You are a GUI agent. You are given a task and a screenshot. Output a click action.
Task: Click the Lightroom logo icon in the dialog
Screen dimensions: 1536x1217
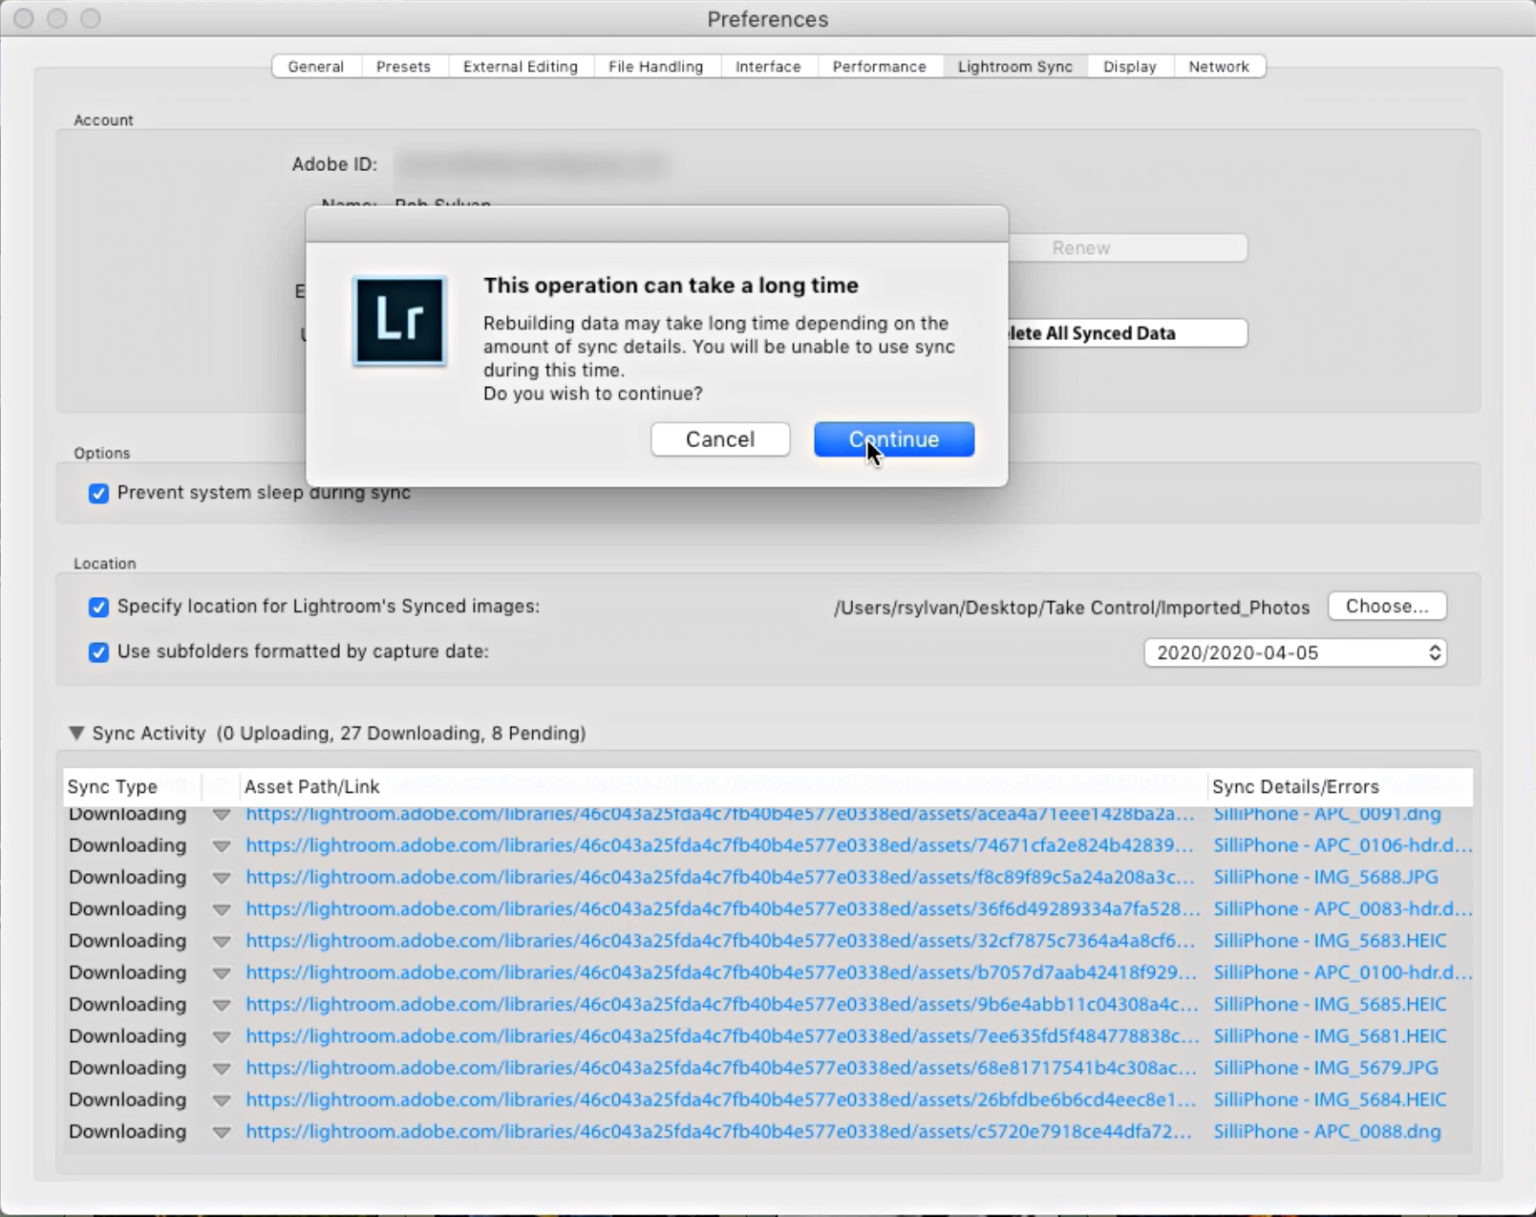click(x=399, y=320)
